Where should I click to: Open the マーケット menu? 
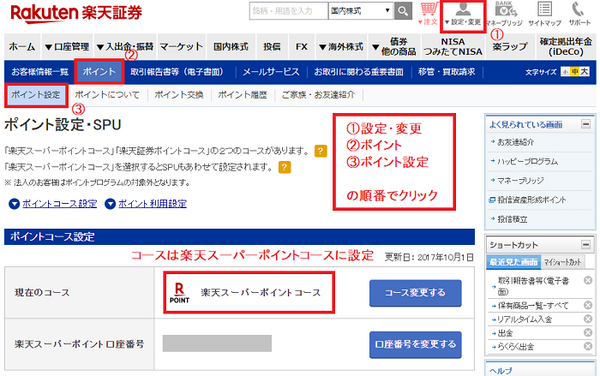click(x=181, y=47)
